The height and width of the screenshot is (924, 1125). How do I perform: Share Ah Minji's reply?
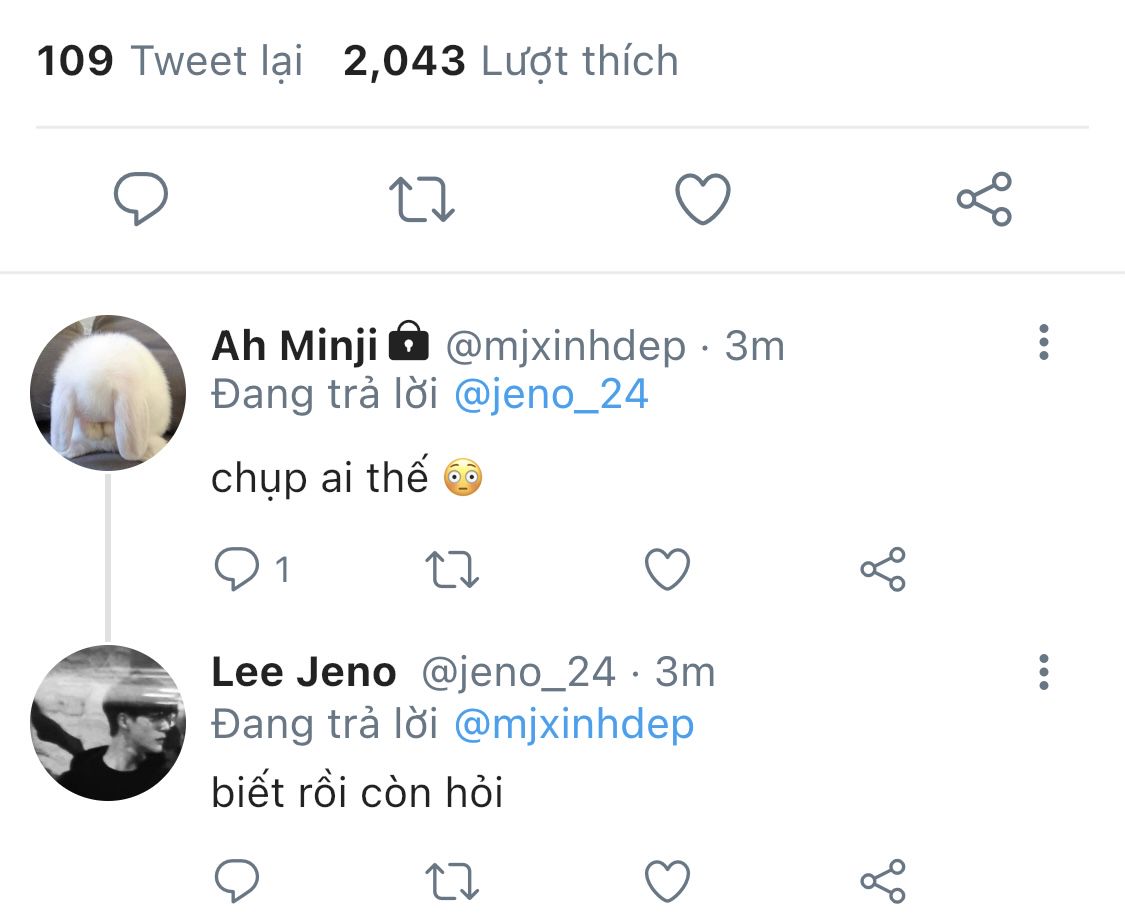882,570
